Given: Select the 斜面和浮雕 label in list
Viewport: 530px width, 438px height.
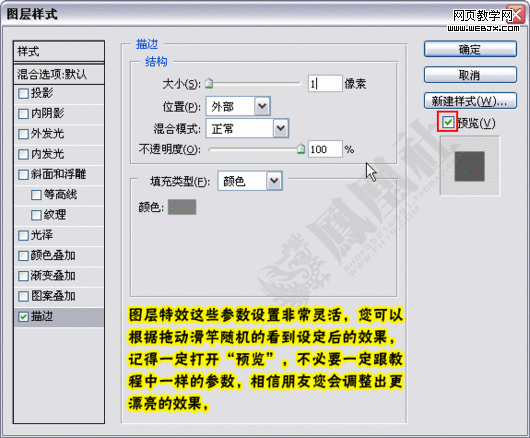Looking at the screenshot, I should pos(58,174).
